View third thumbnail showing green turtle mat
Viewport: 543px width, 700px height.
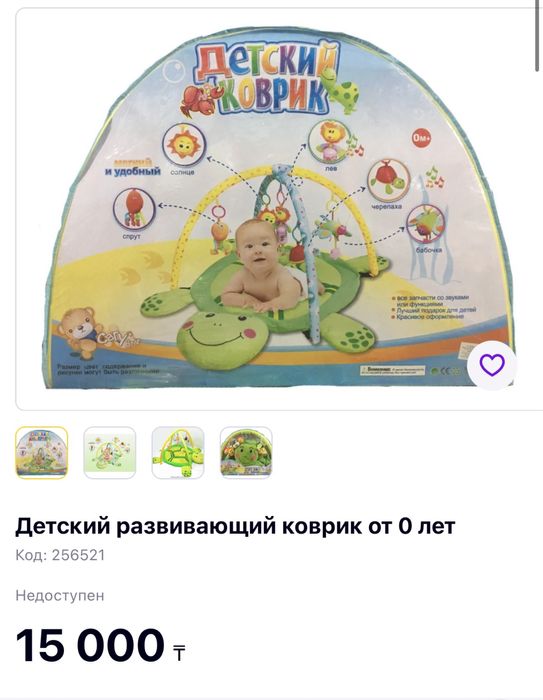coord(178,452)
